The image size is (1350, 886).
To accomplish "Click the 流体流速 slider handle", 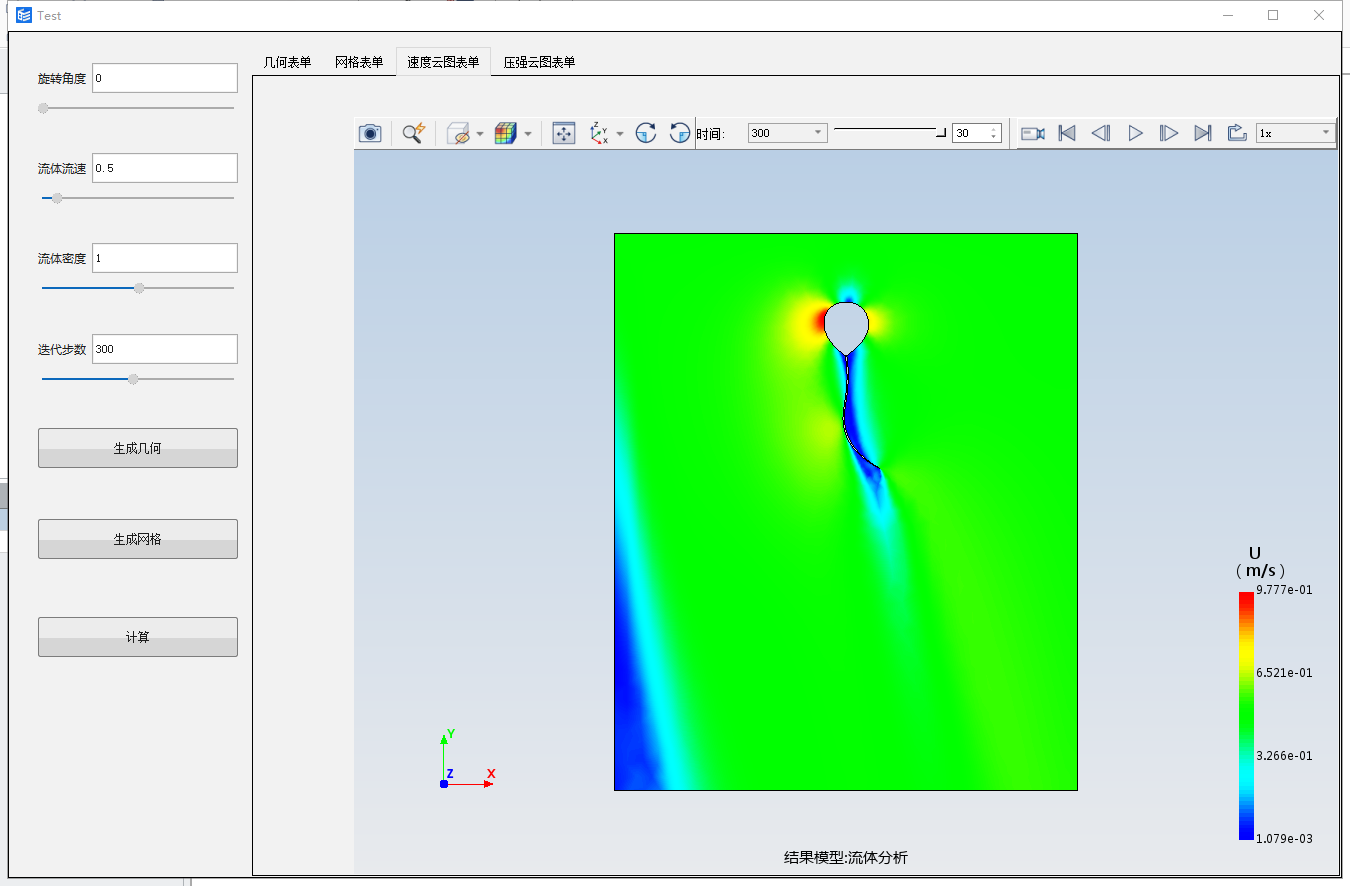I will pos(57,198).
